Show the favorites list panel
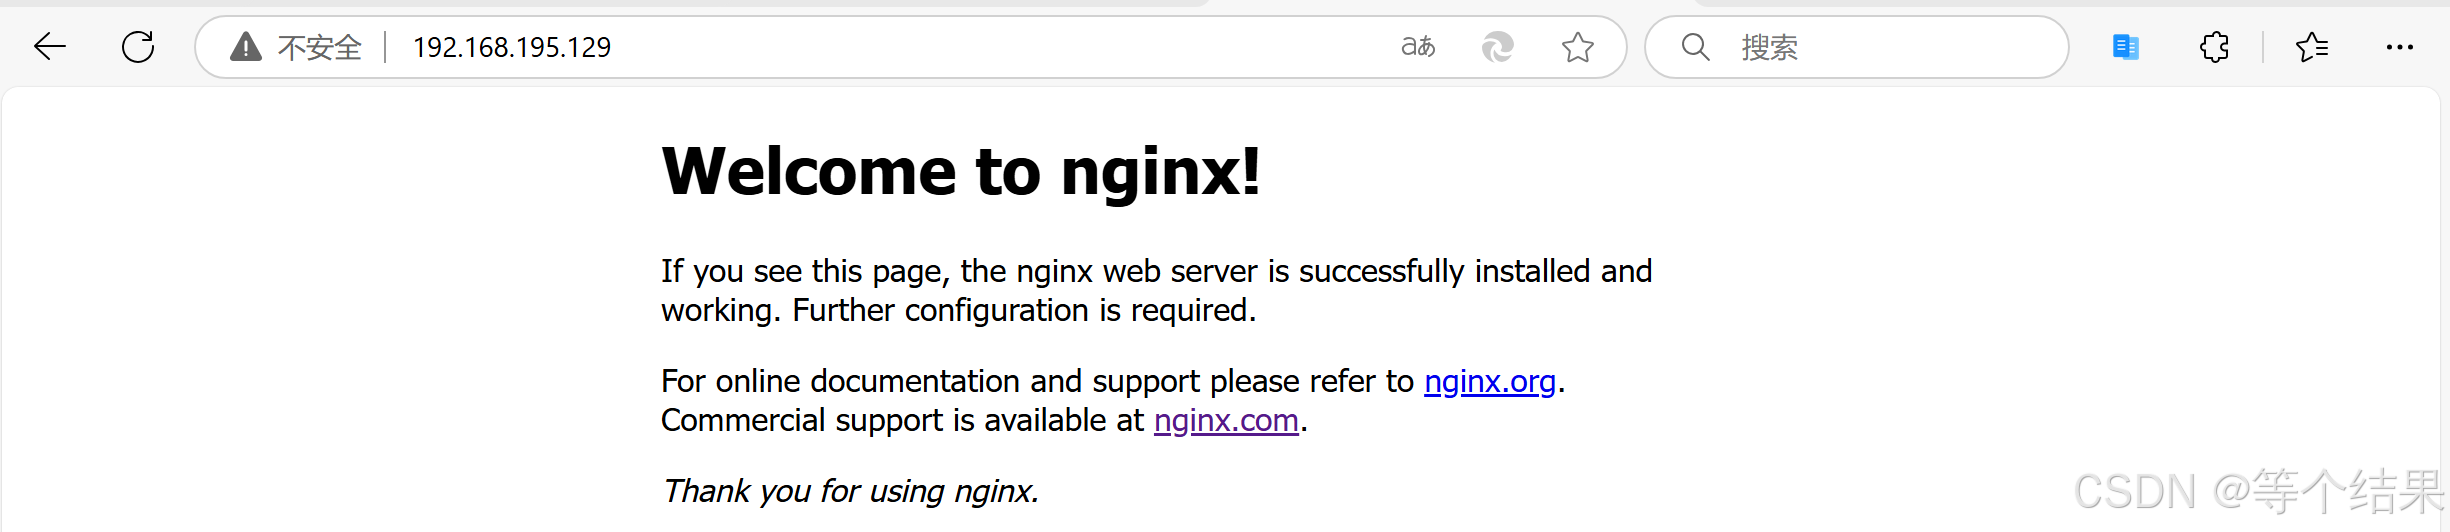Screen dimensions: 2450x532 2312,47
